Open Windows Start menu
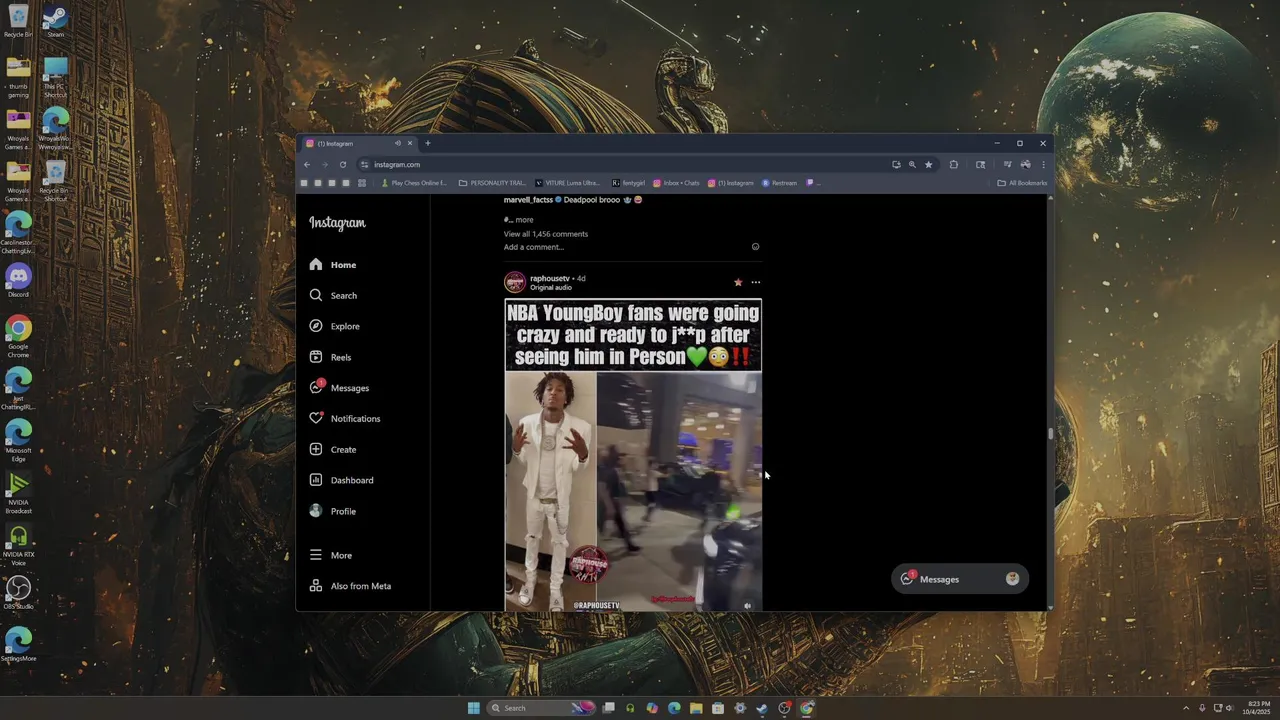 473,708
